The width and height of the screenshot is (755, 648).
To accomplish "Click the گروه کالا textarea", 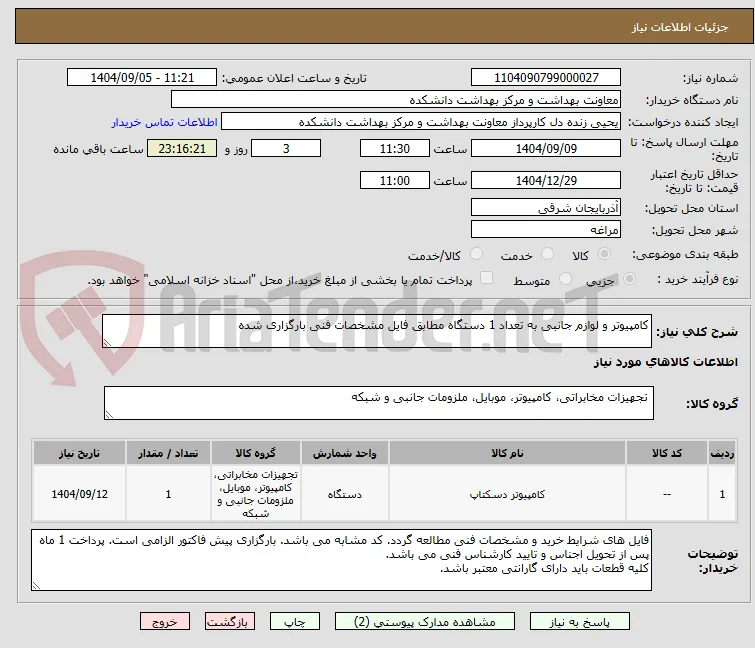I will [x=378, y=403].
